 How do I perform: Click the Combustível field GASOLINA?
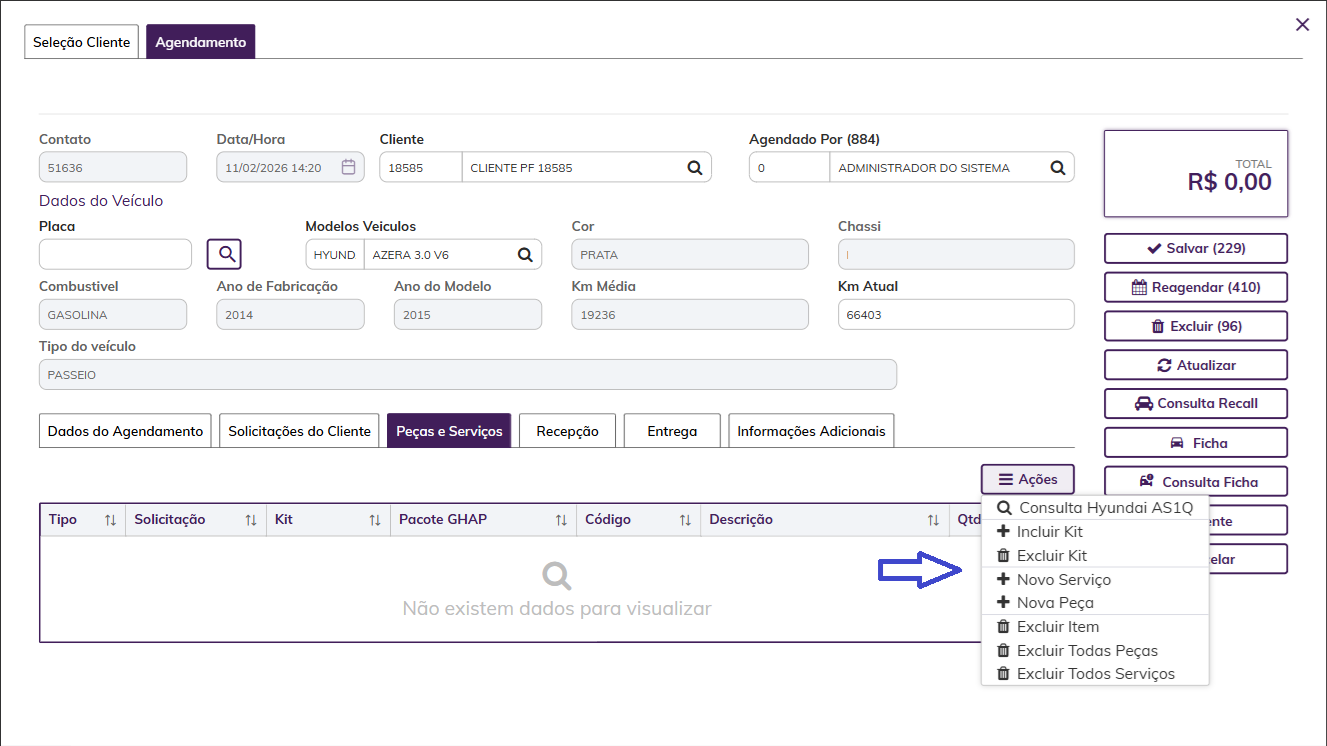click(x=113, y=315)
